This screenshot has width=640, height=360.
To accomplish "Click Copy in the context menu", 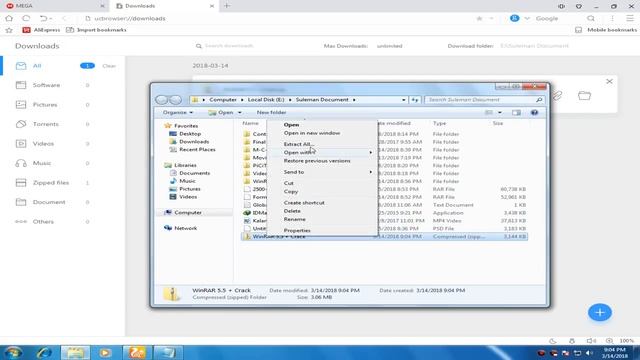I will (291, 191).
